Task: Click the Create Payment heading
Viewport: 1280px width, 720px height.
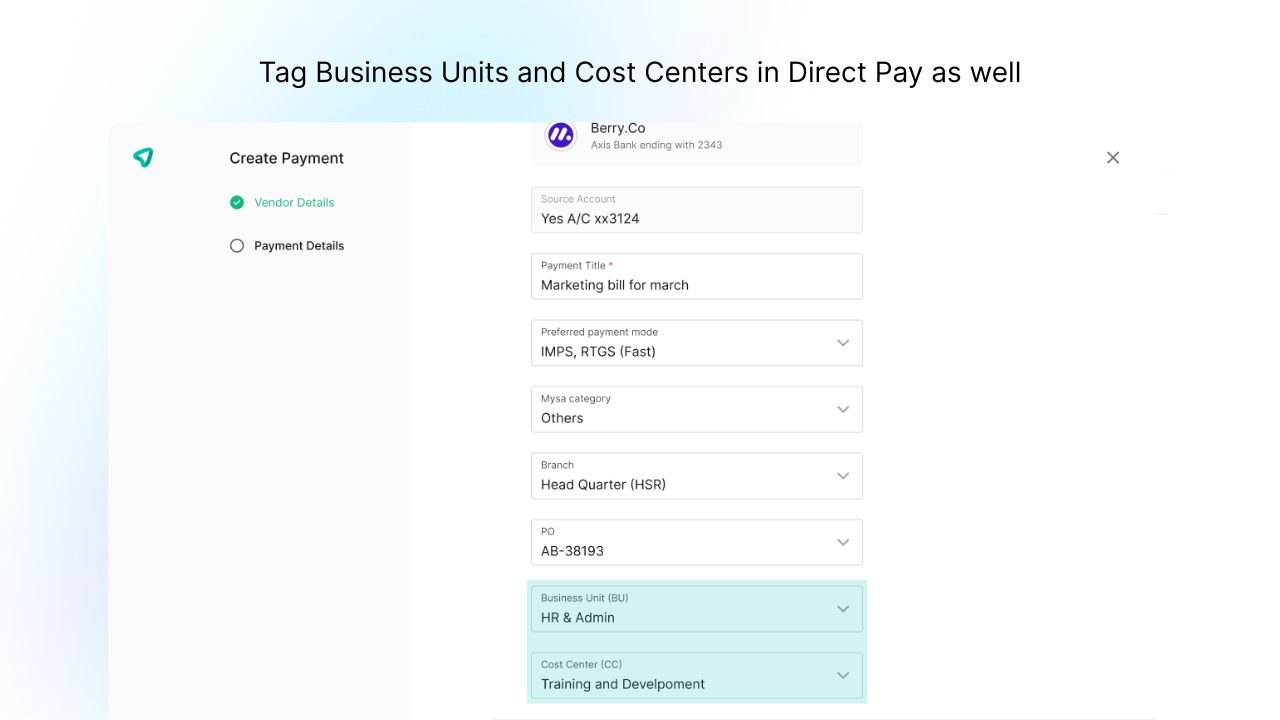Action: [286, 158]
